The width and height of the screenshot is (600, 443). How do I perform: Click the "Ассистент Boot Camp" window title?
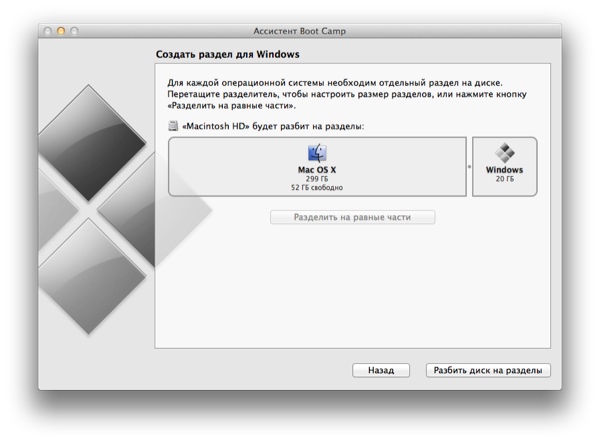(300, 31)
